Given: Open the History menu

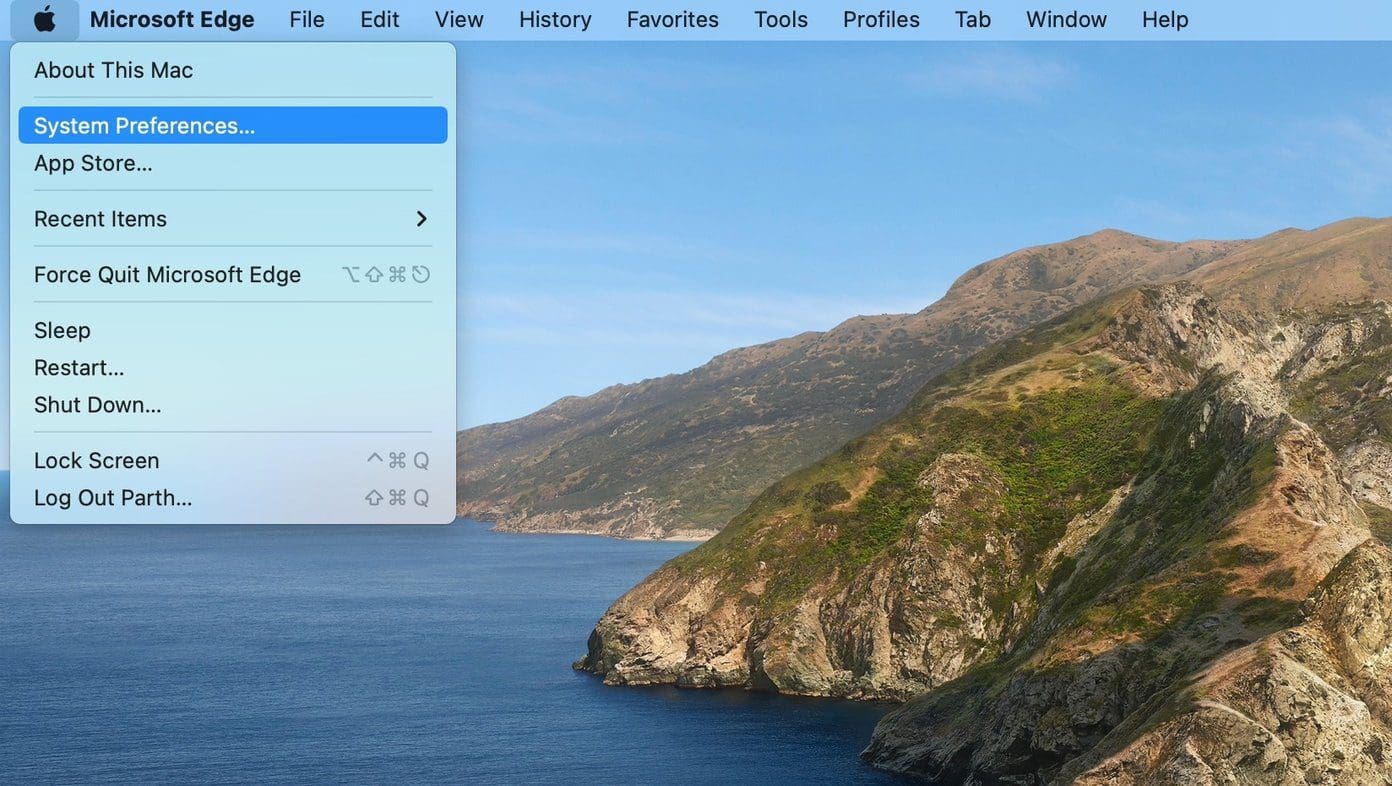Looking at the screenshot, I should coord(555,19).
